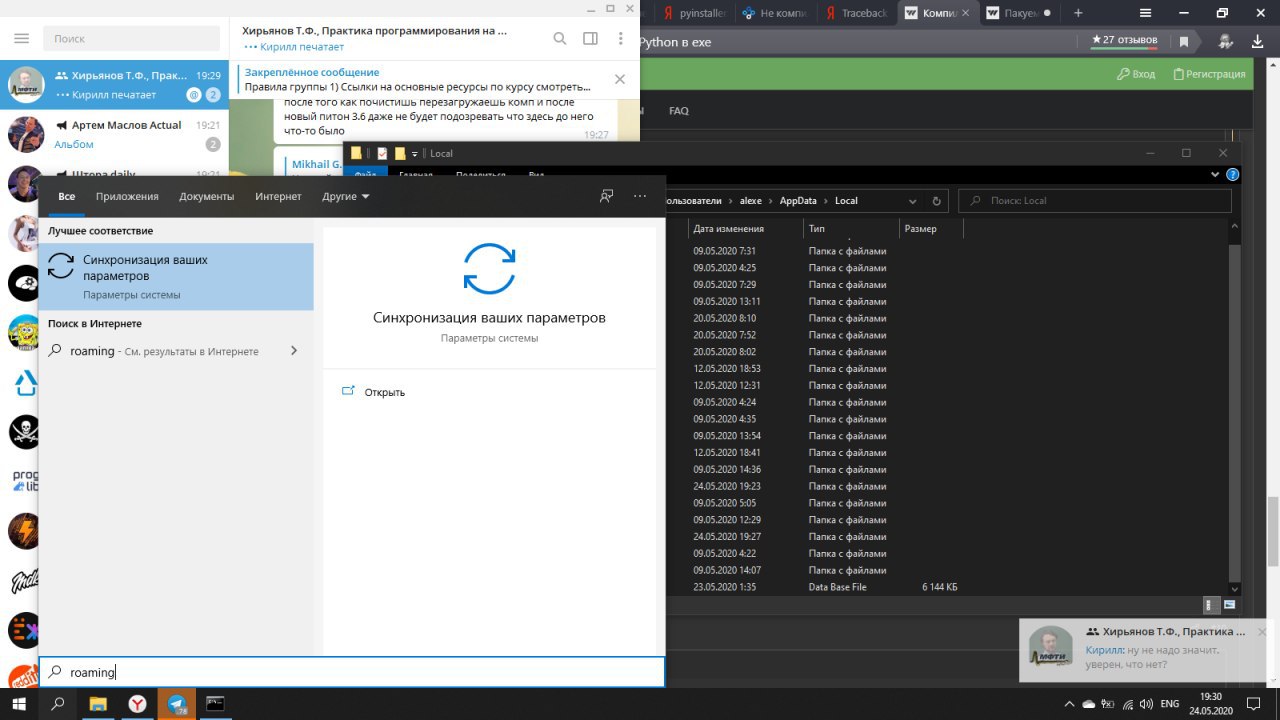The height and width of the screenshot is (720, 1280).
Task: Expand the Explorer ribbon chevron
Action: point(1217,174)
